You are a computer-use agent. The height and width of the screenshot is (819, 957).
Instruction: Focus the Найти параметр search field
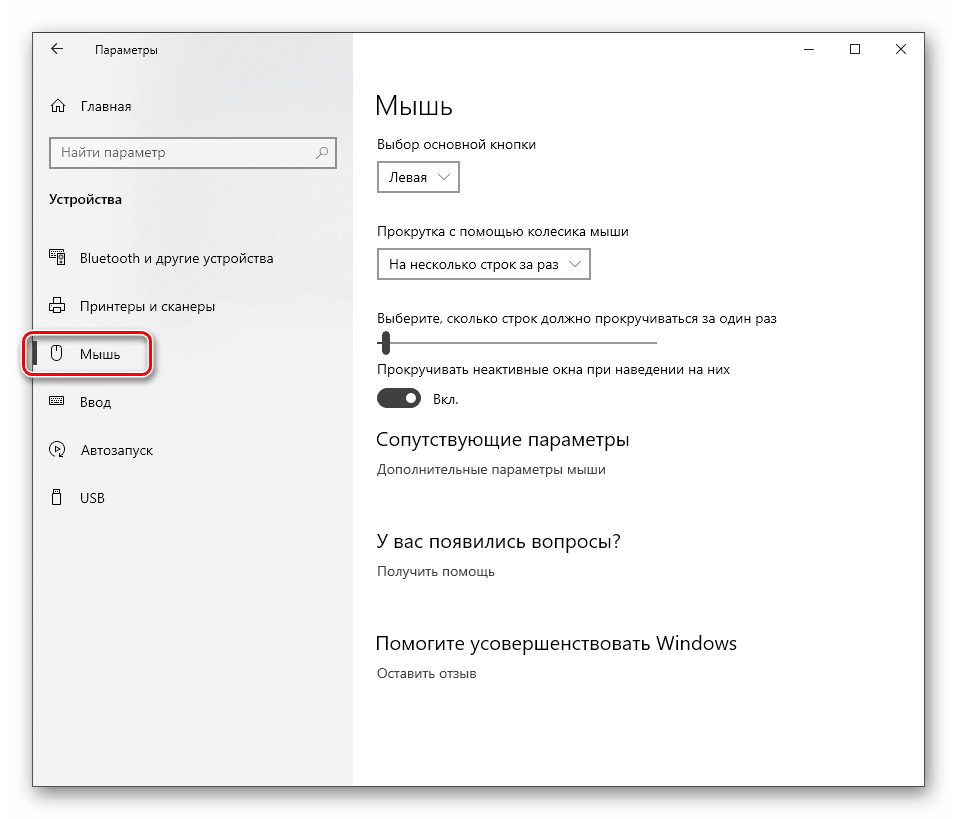coord(193,153)
